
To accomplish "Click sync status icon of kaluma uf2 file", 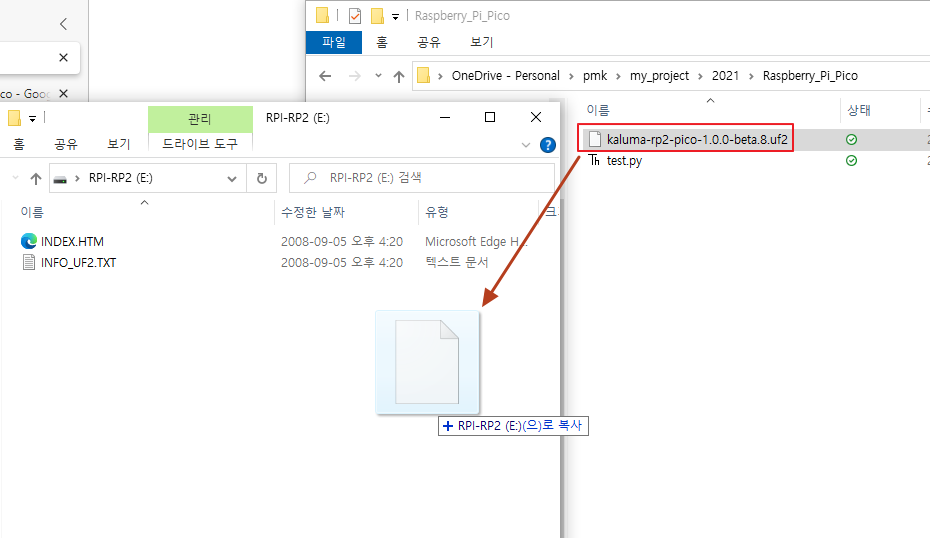I will pyautogui.click(x=851, y=139).
